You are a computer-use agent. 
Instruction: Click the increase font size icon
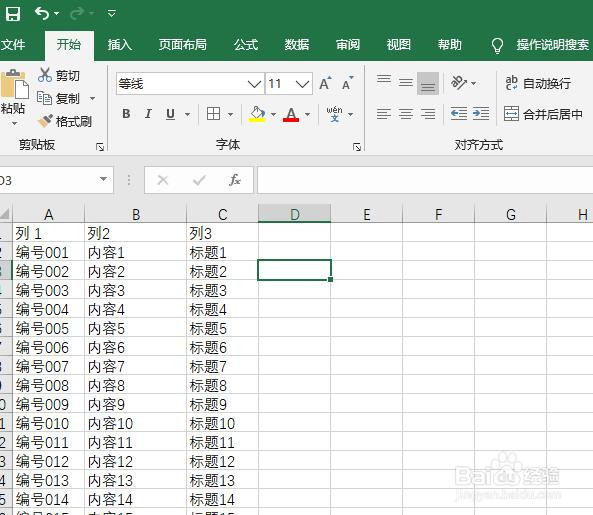point(325,83)
